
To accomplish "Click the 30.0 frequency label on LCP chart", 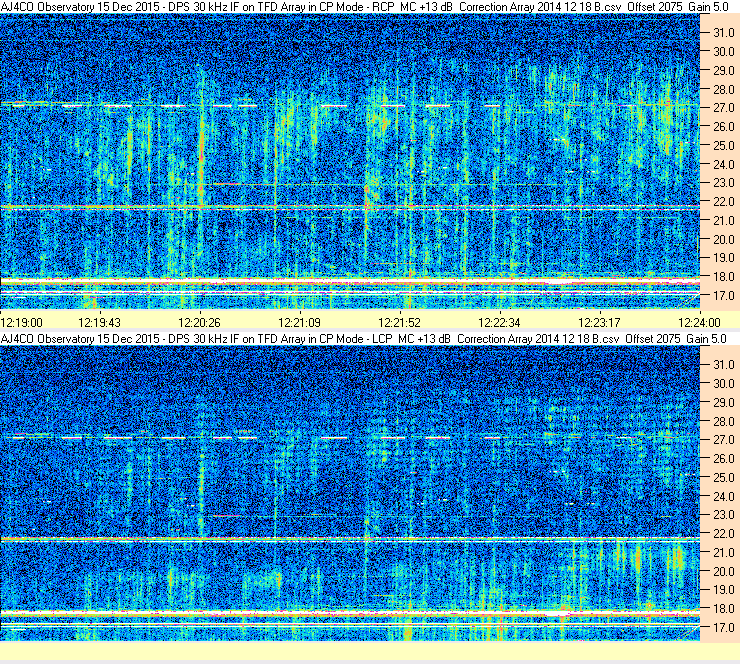I will coord(723,383).
